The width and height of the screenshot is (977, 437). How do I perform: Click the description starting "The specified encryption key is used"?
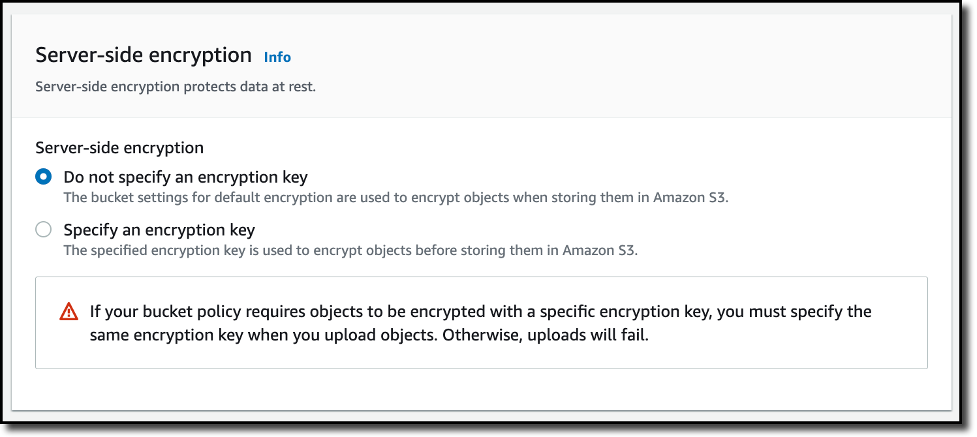(x=350, y=250)
